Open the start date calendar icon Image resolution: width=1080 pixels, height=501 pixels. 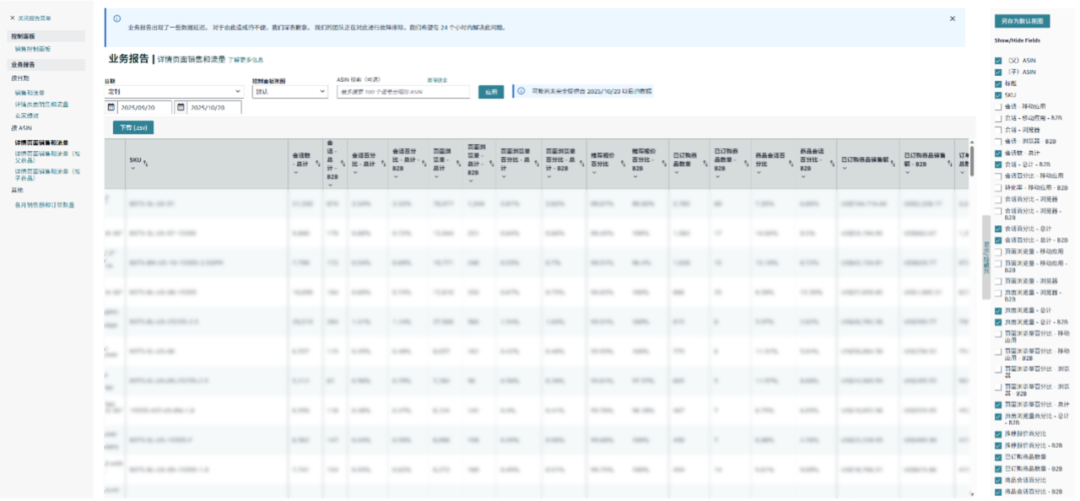[112, 107]
